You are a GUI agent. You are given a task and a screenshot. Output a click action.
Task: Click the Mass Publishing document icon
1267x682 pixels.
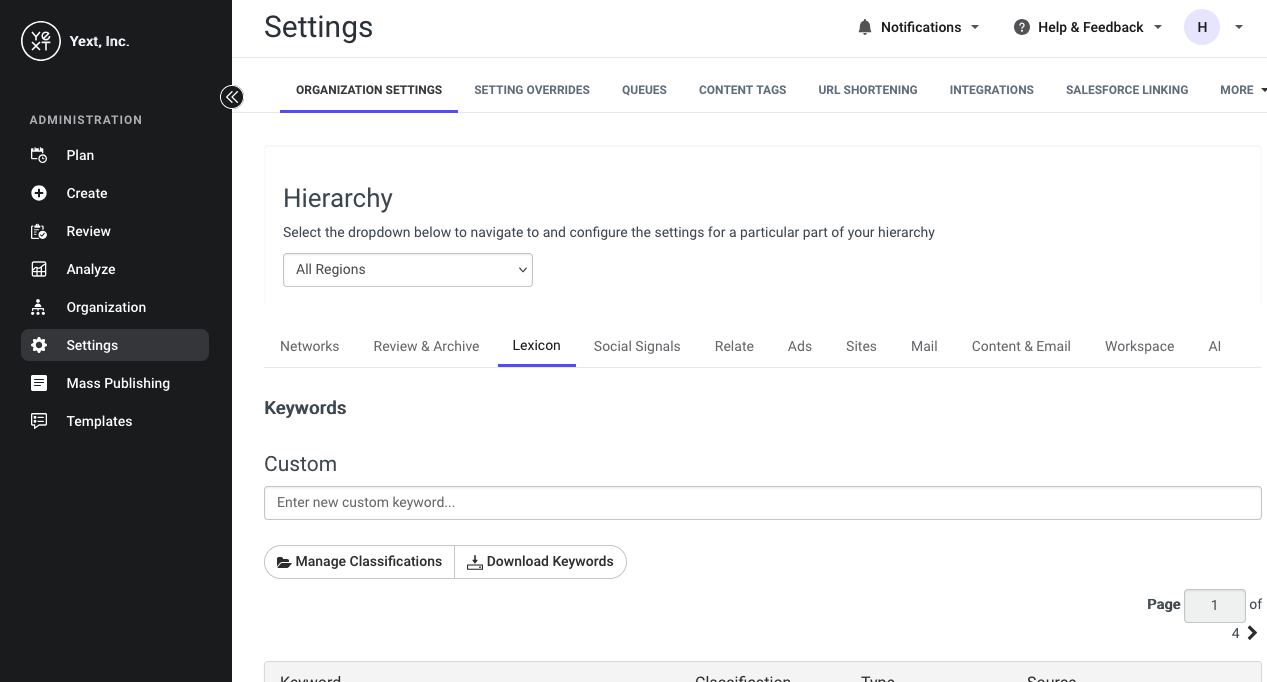pyautogui.click(x=39, y=383)
